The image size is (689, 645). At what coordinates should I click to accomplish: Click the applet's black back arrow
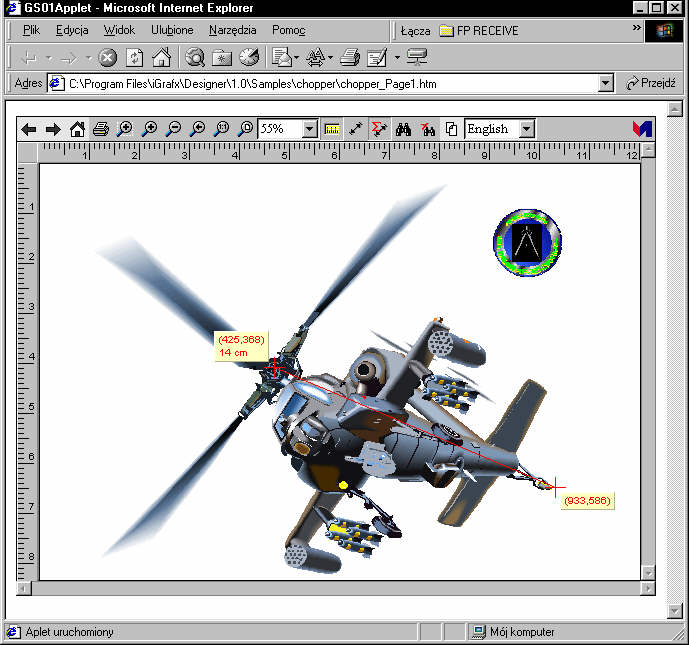pos(29,129)
